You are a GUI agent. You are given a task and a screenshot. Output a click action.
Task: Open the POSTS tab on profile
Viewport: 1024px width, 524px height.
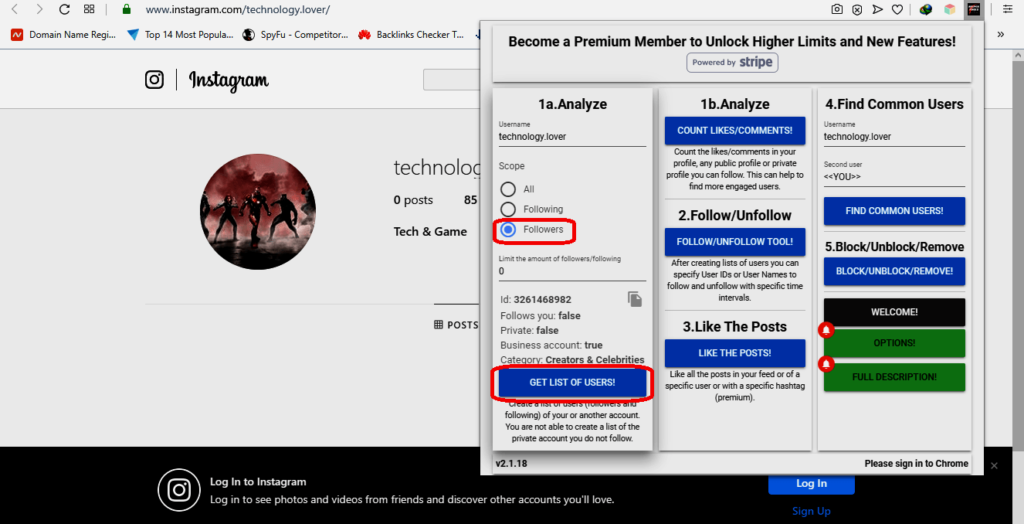coord(456,325)
